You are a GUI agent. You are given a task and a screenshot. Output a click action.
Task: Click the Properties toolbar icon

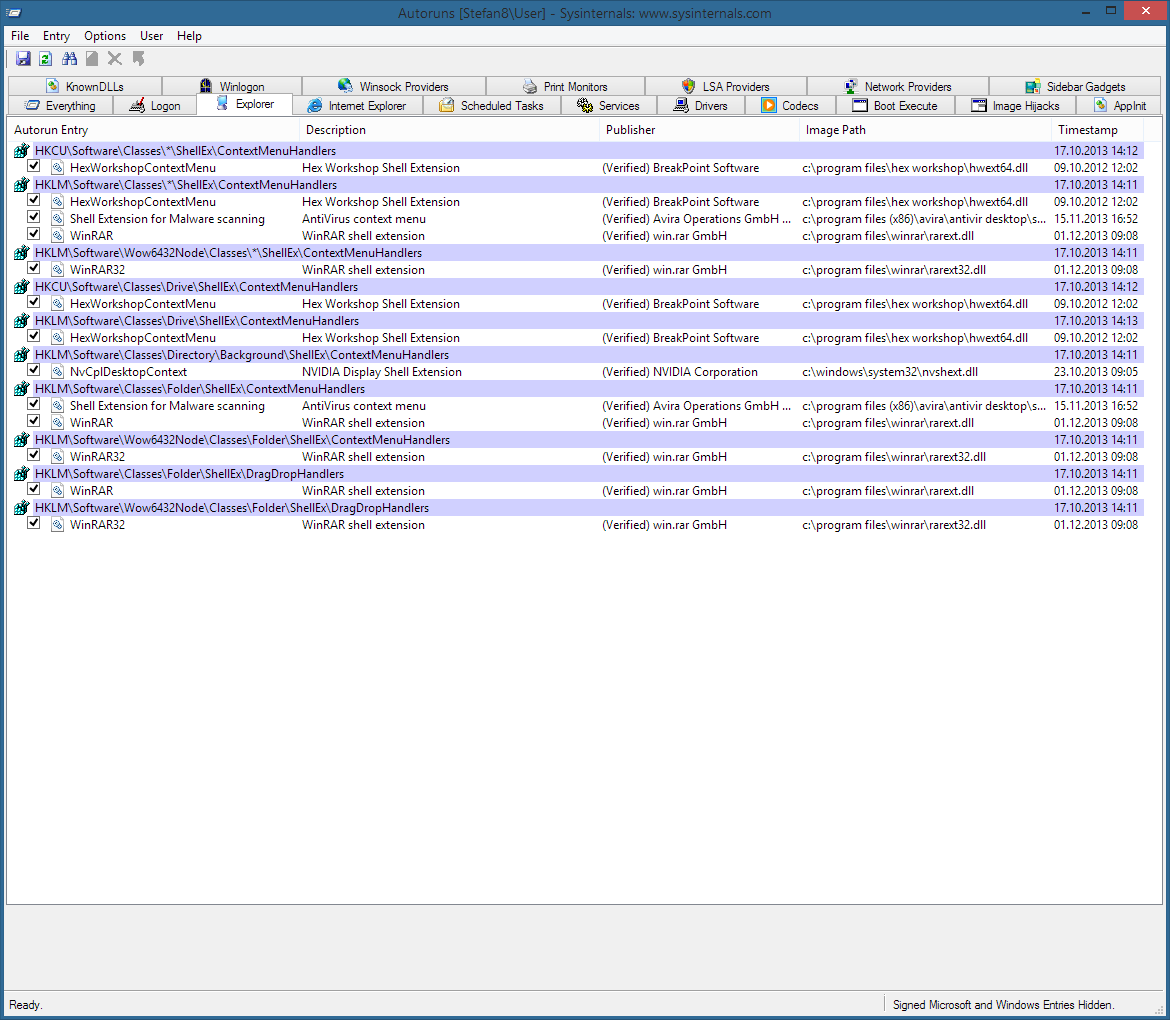click(92, 59)
